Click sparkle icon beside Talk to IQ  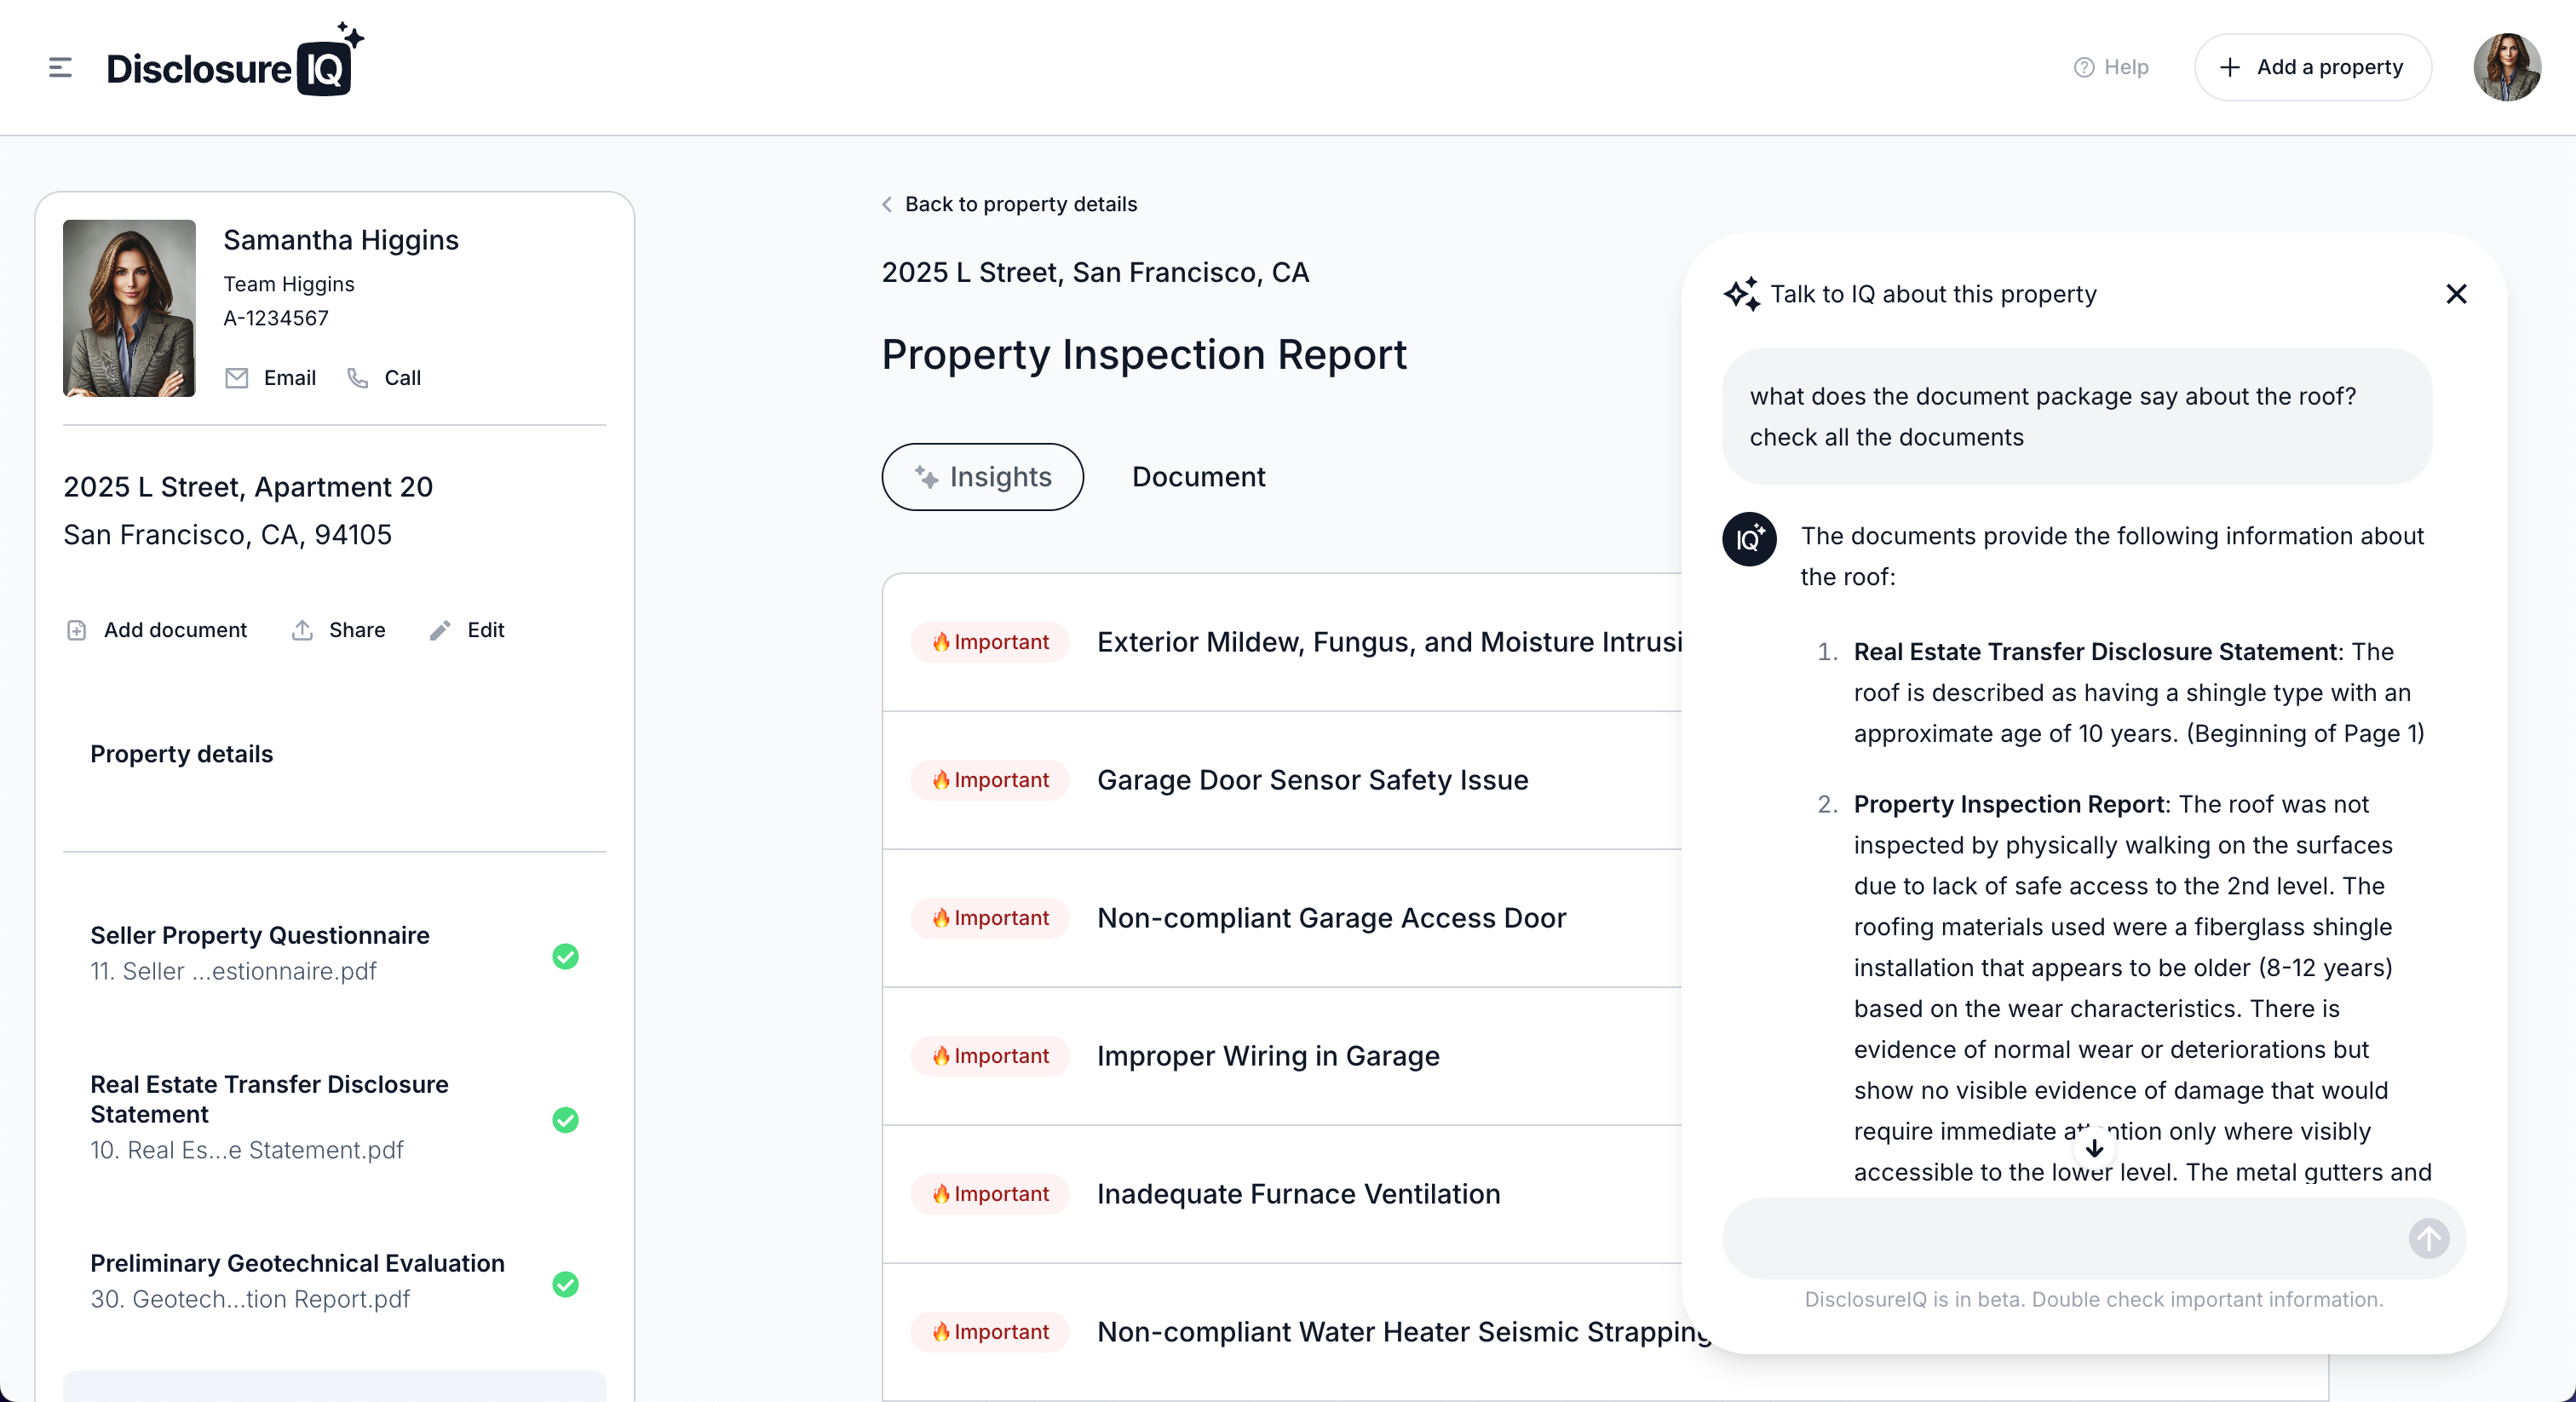(1742, 294)
